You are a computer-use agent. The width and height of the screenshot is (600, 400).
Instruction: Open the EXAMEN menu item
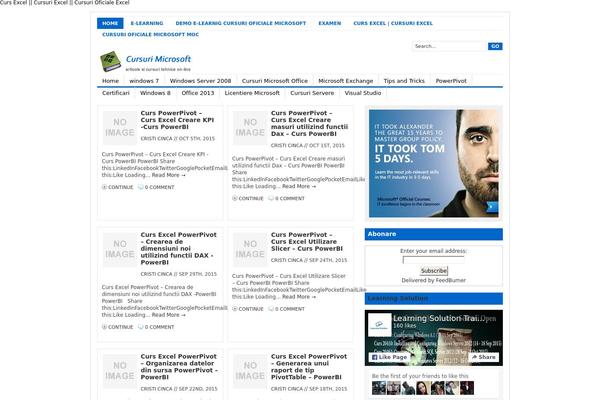pos(329,23)
